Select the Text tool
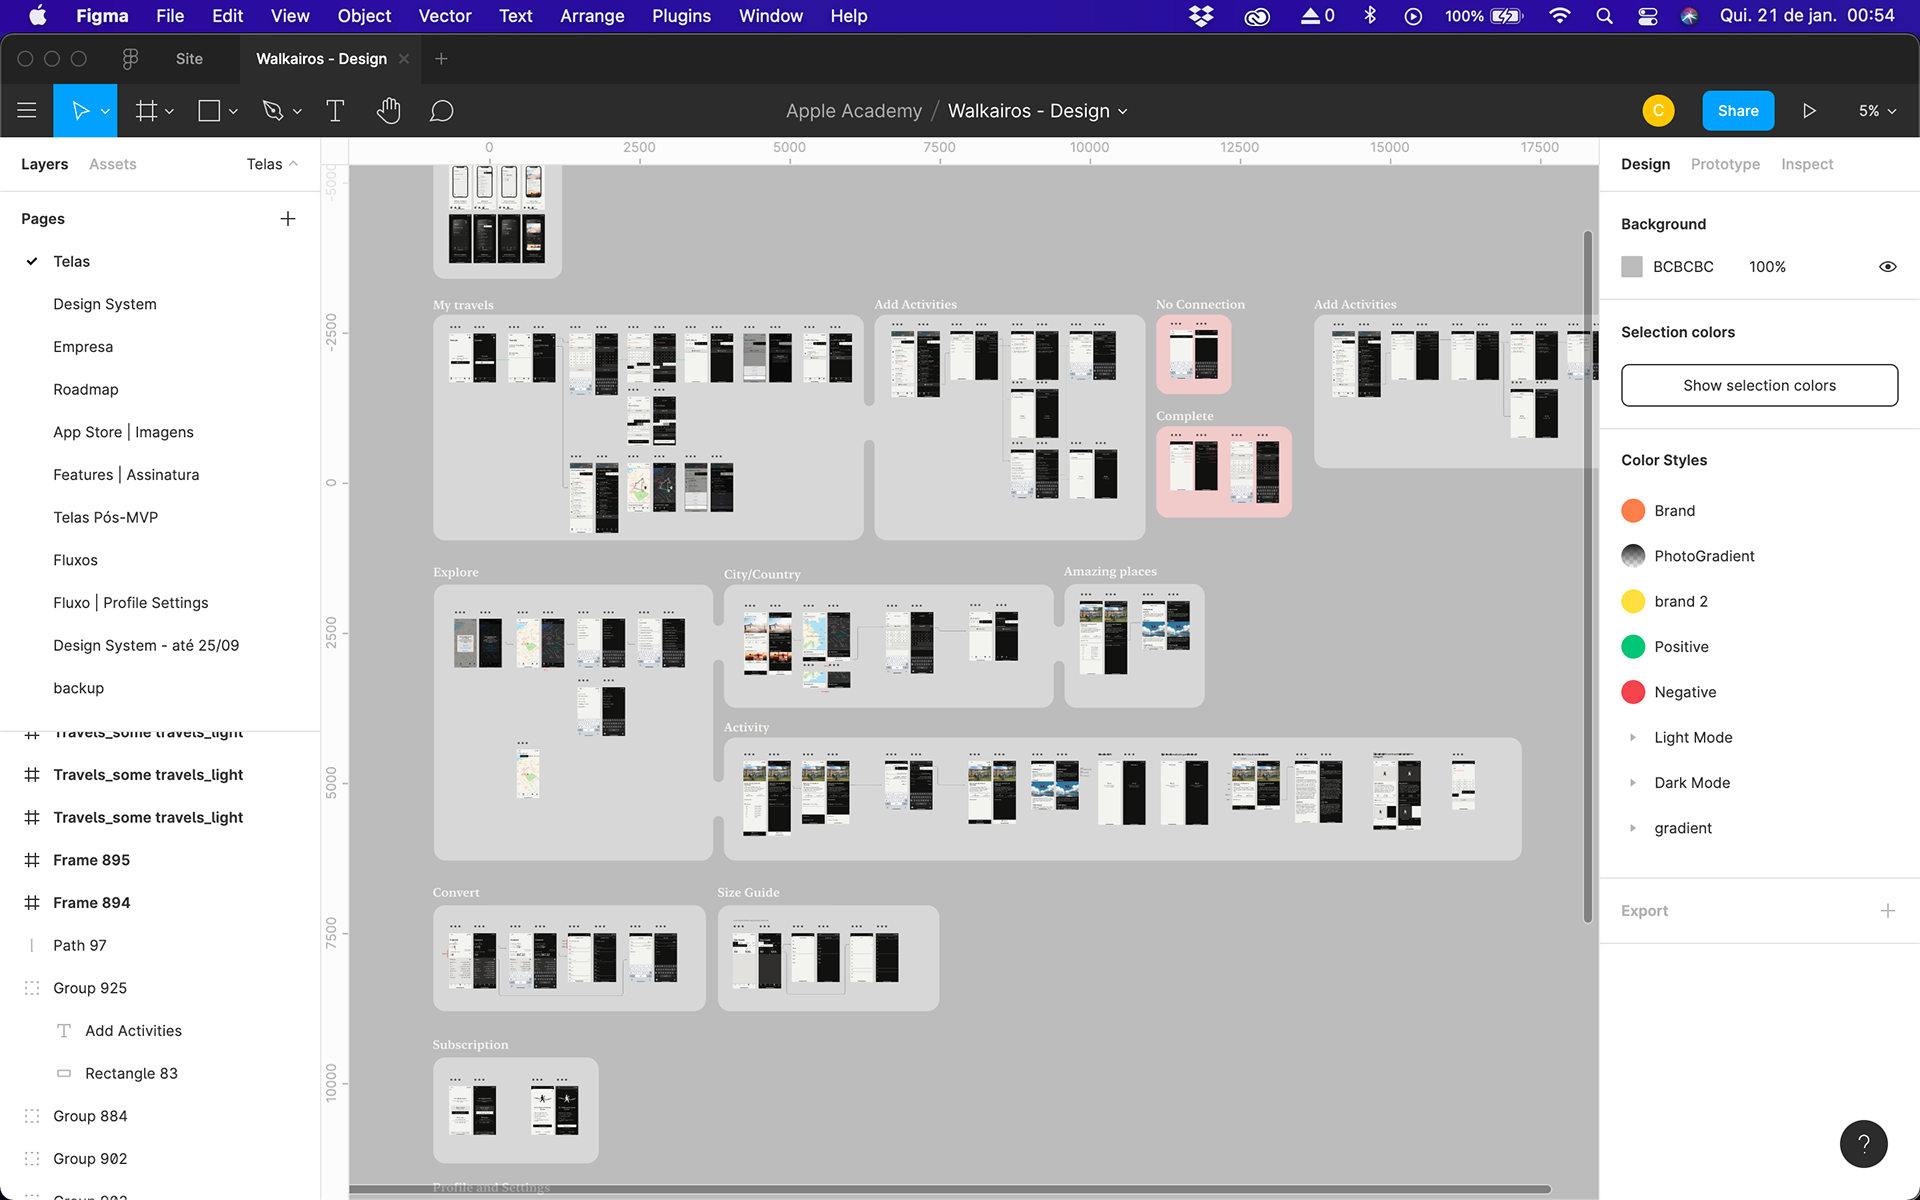 (335, 111)
